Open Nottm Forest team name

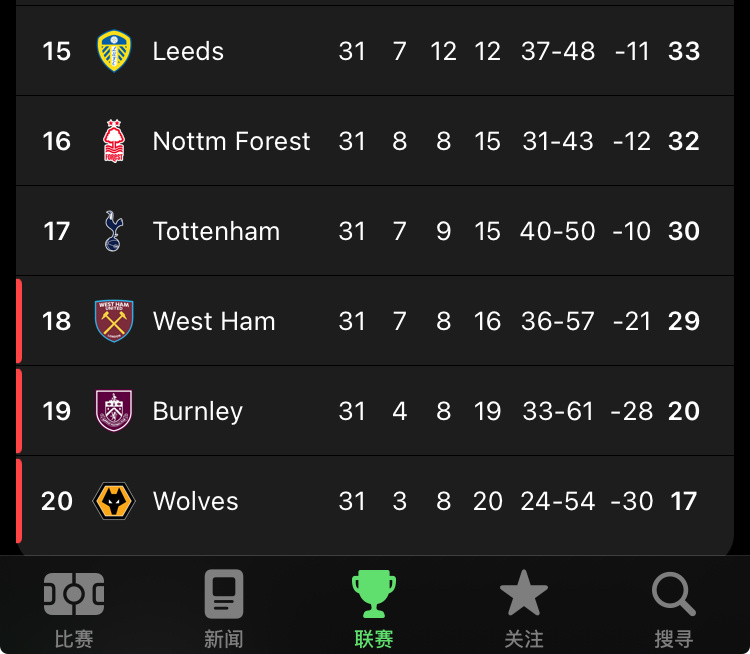(x=232, y=141)
